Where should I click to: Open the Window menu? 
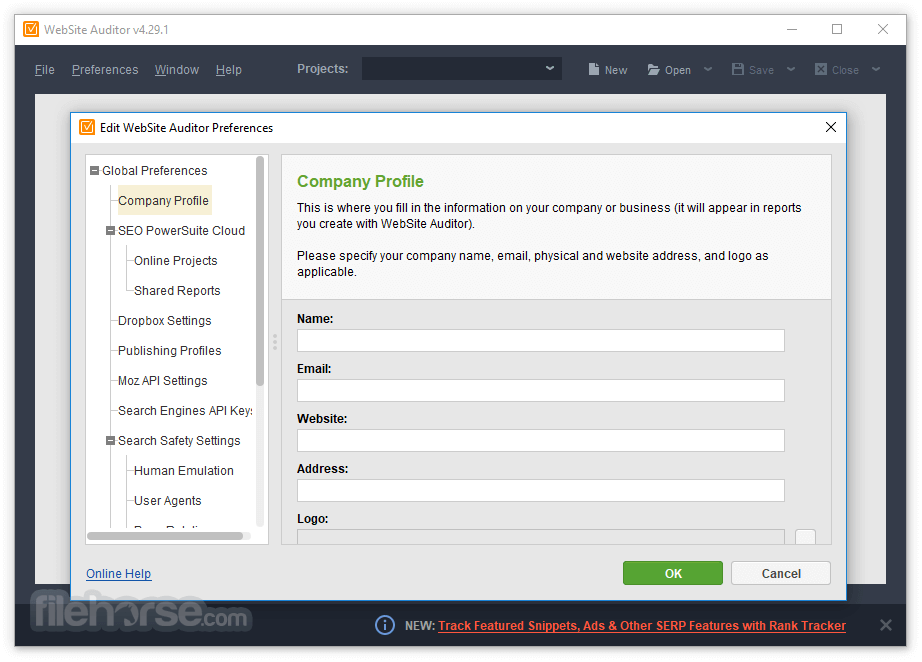177,70
